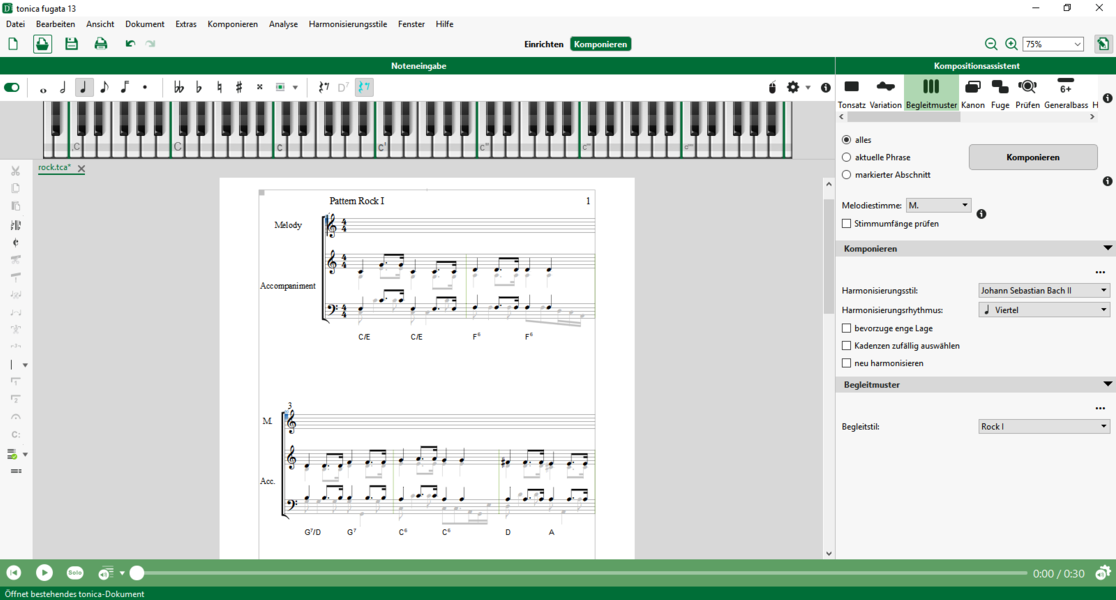This screenshot has width=1116, height=600.
Task: Switch to the Fuge assistant tab
Action: pyautogui.click(x=1000, y=93)
